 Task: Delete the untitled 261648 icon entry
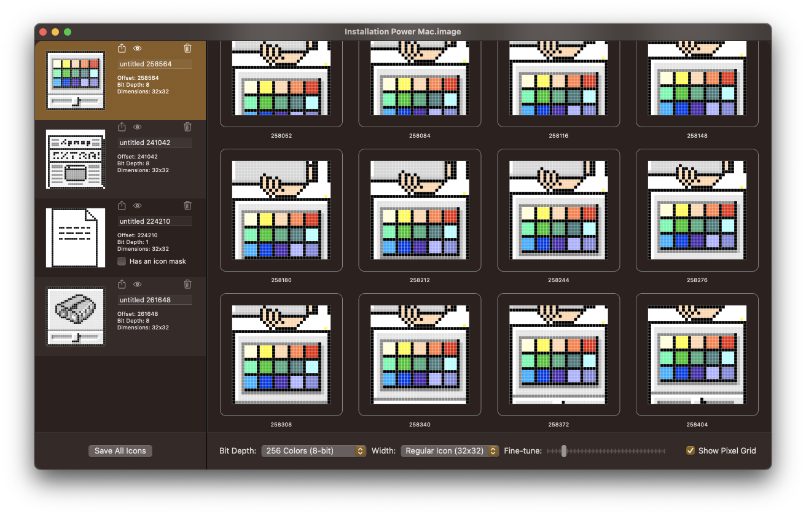click(x=187, y=284)
